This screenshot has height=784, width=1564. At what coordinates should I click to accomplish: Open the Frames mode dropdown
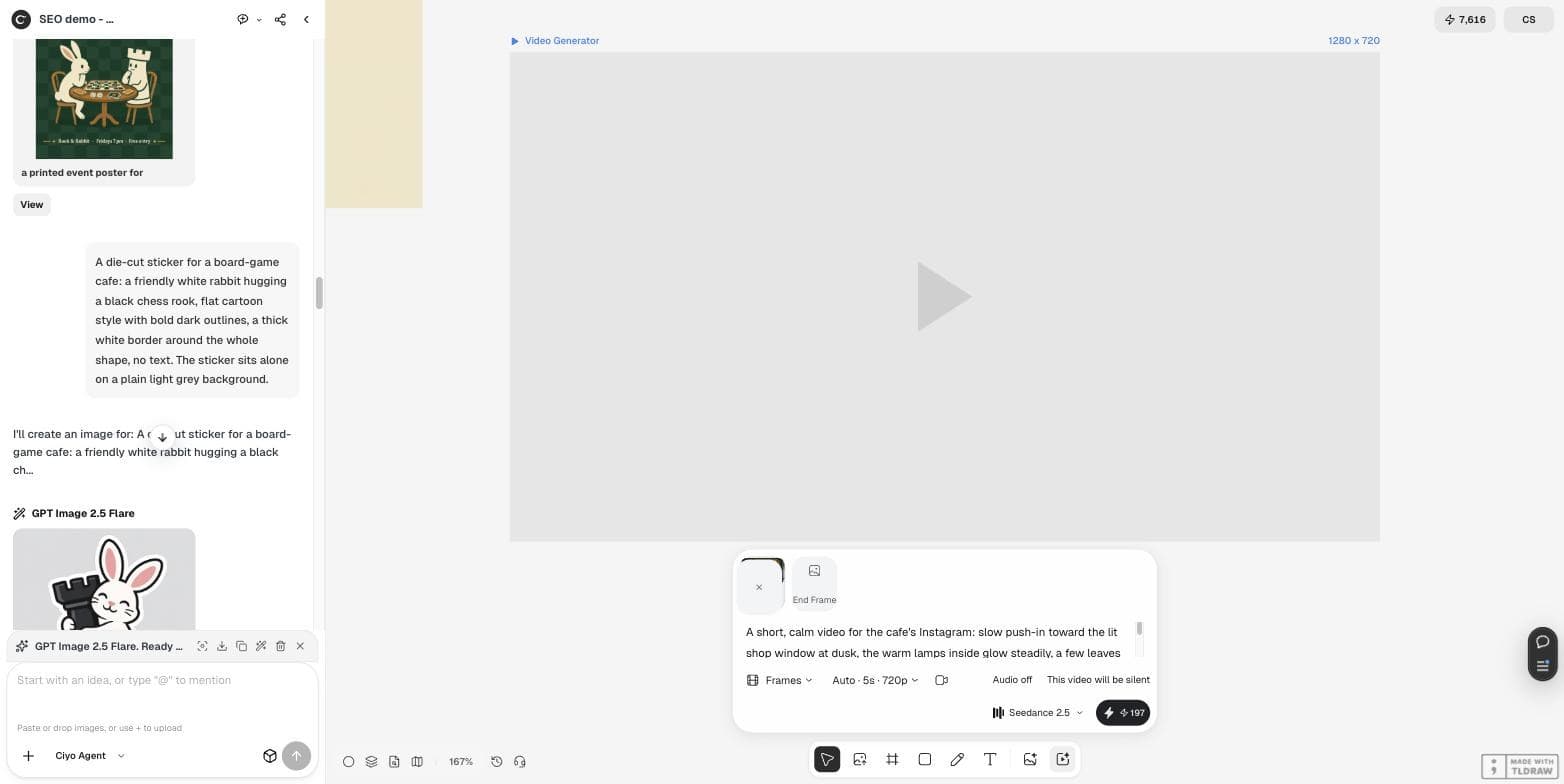(779, 680)
